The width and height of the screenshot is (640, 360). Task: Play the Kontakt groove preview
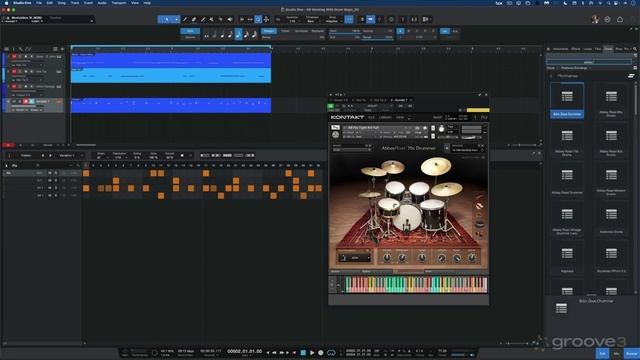[x=447, y=148]
